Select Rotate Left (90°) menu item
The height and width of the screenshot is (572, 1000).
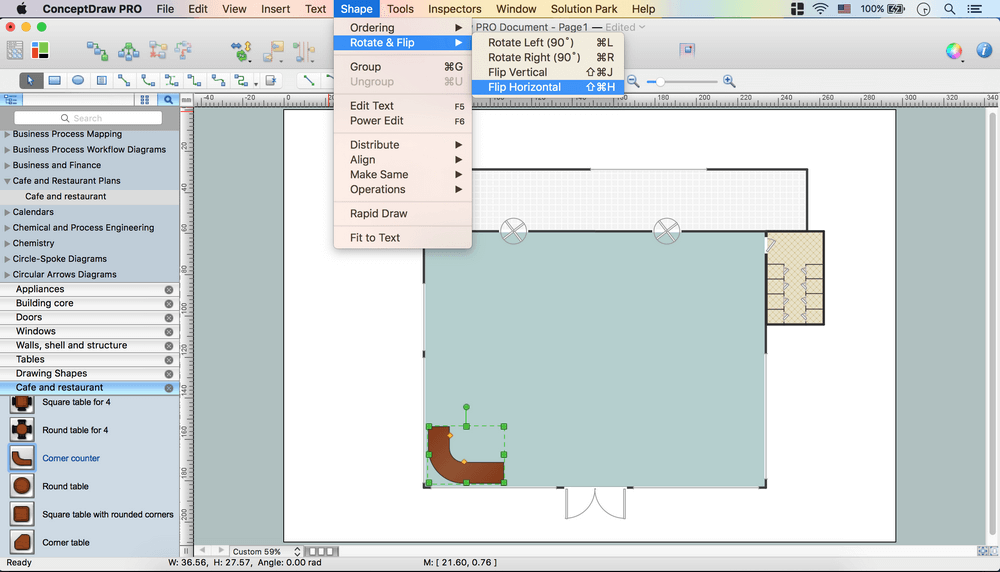pyautogui.click(x=531, y=43)
